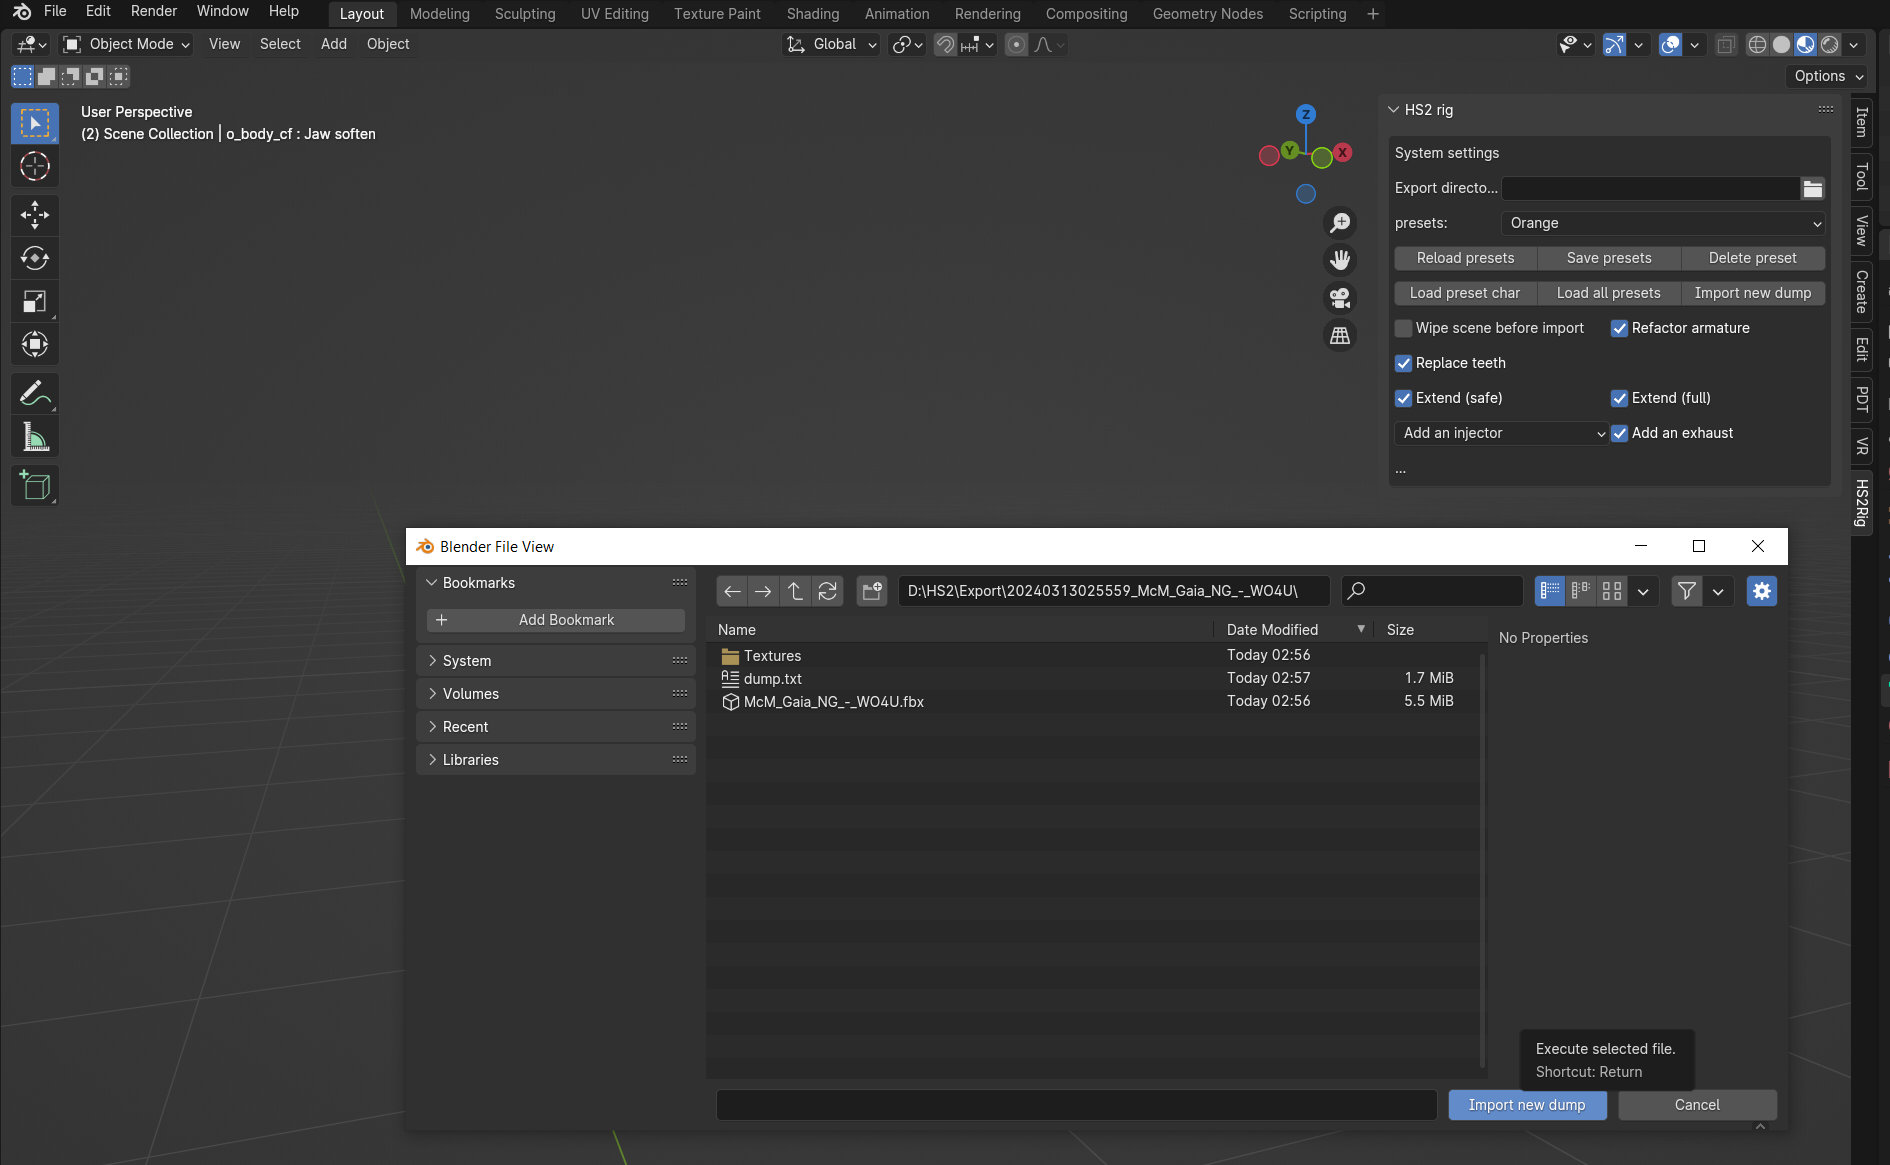
Task: Select solid viewport shading
Action: pyautogui.click(x=1781, y=44)
